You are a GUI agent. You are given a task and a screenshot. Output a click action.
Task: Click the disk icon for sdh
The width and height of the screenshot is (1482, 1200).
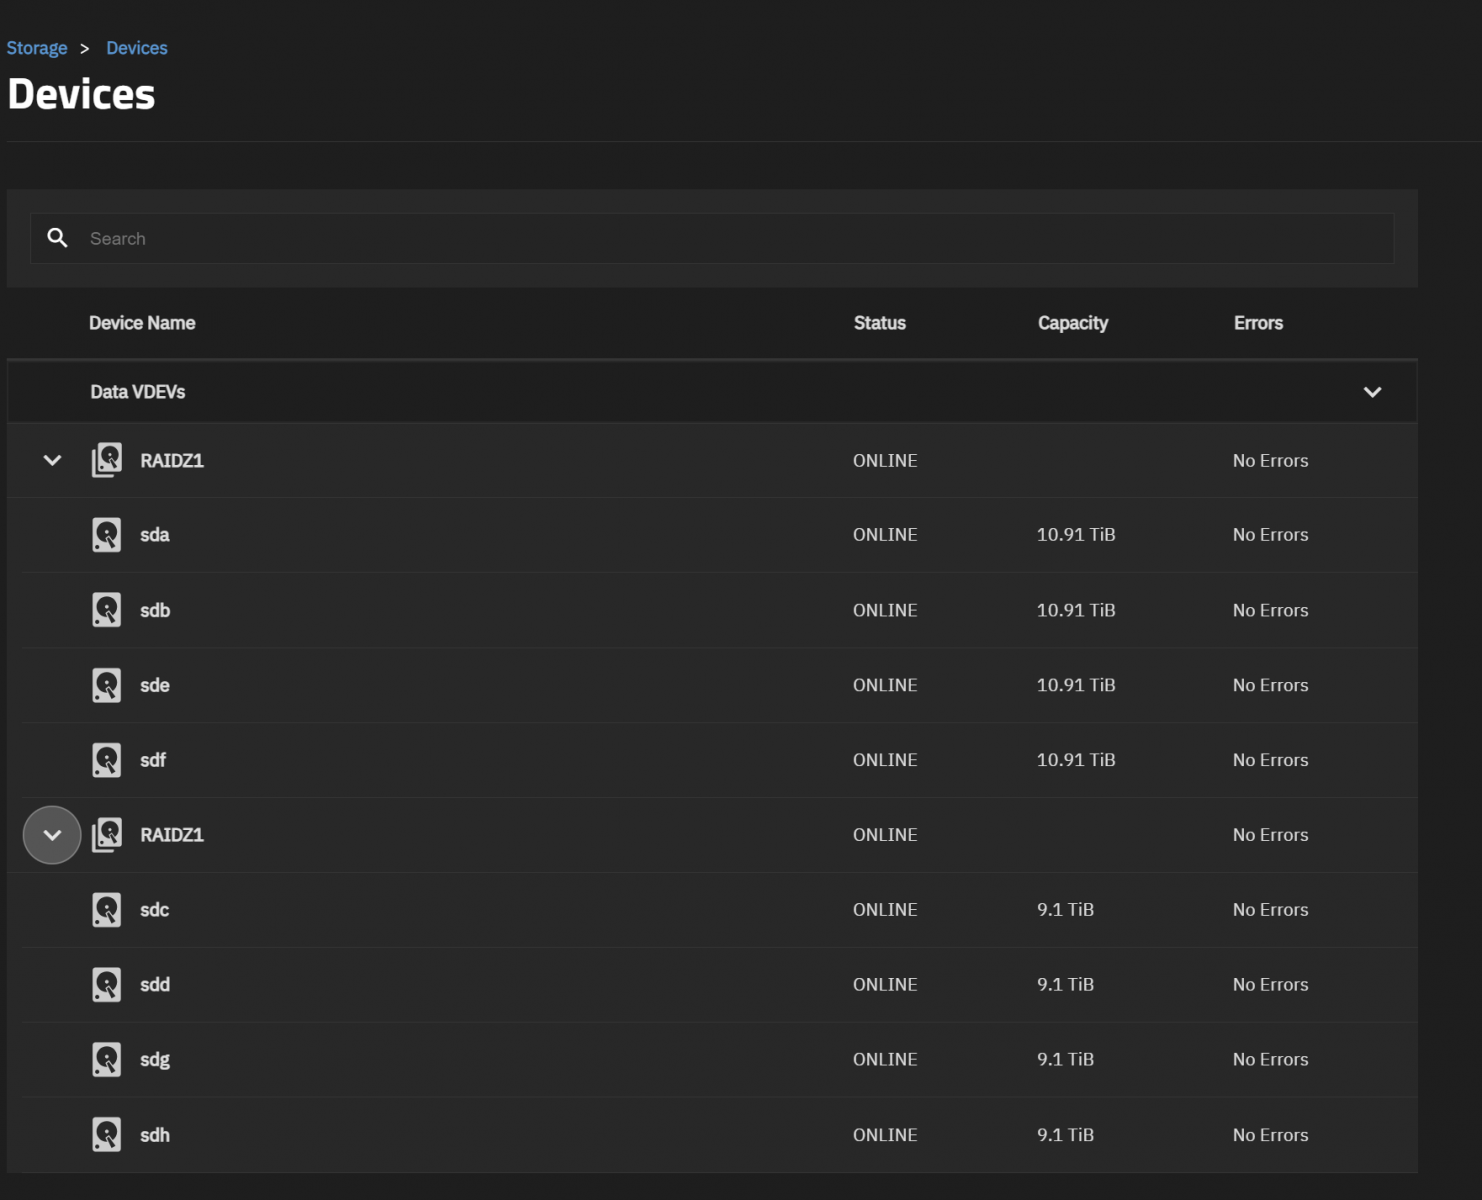coord(107,1135)
